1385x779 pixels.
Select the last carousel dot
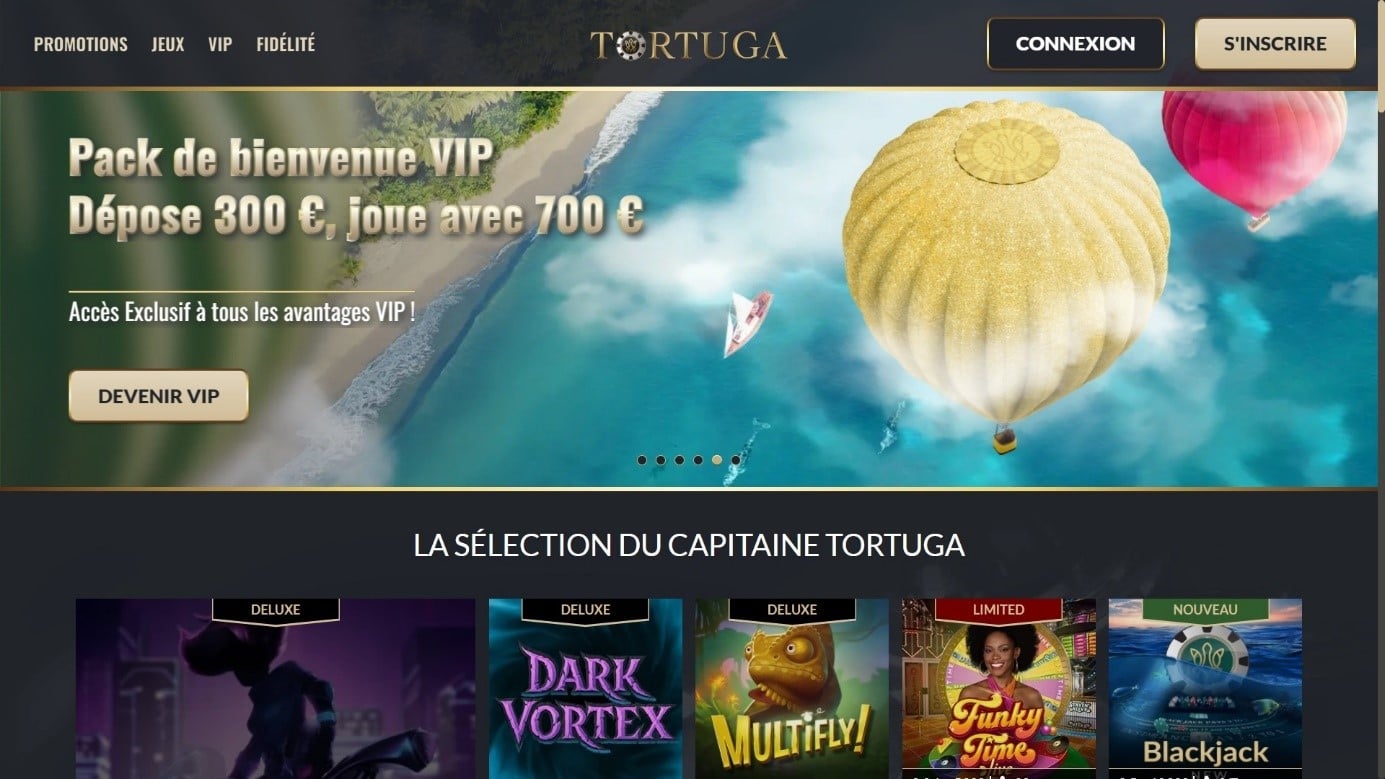736,460
